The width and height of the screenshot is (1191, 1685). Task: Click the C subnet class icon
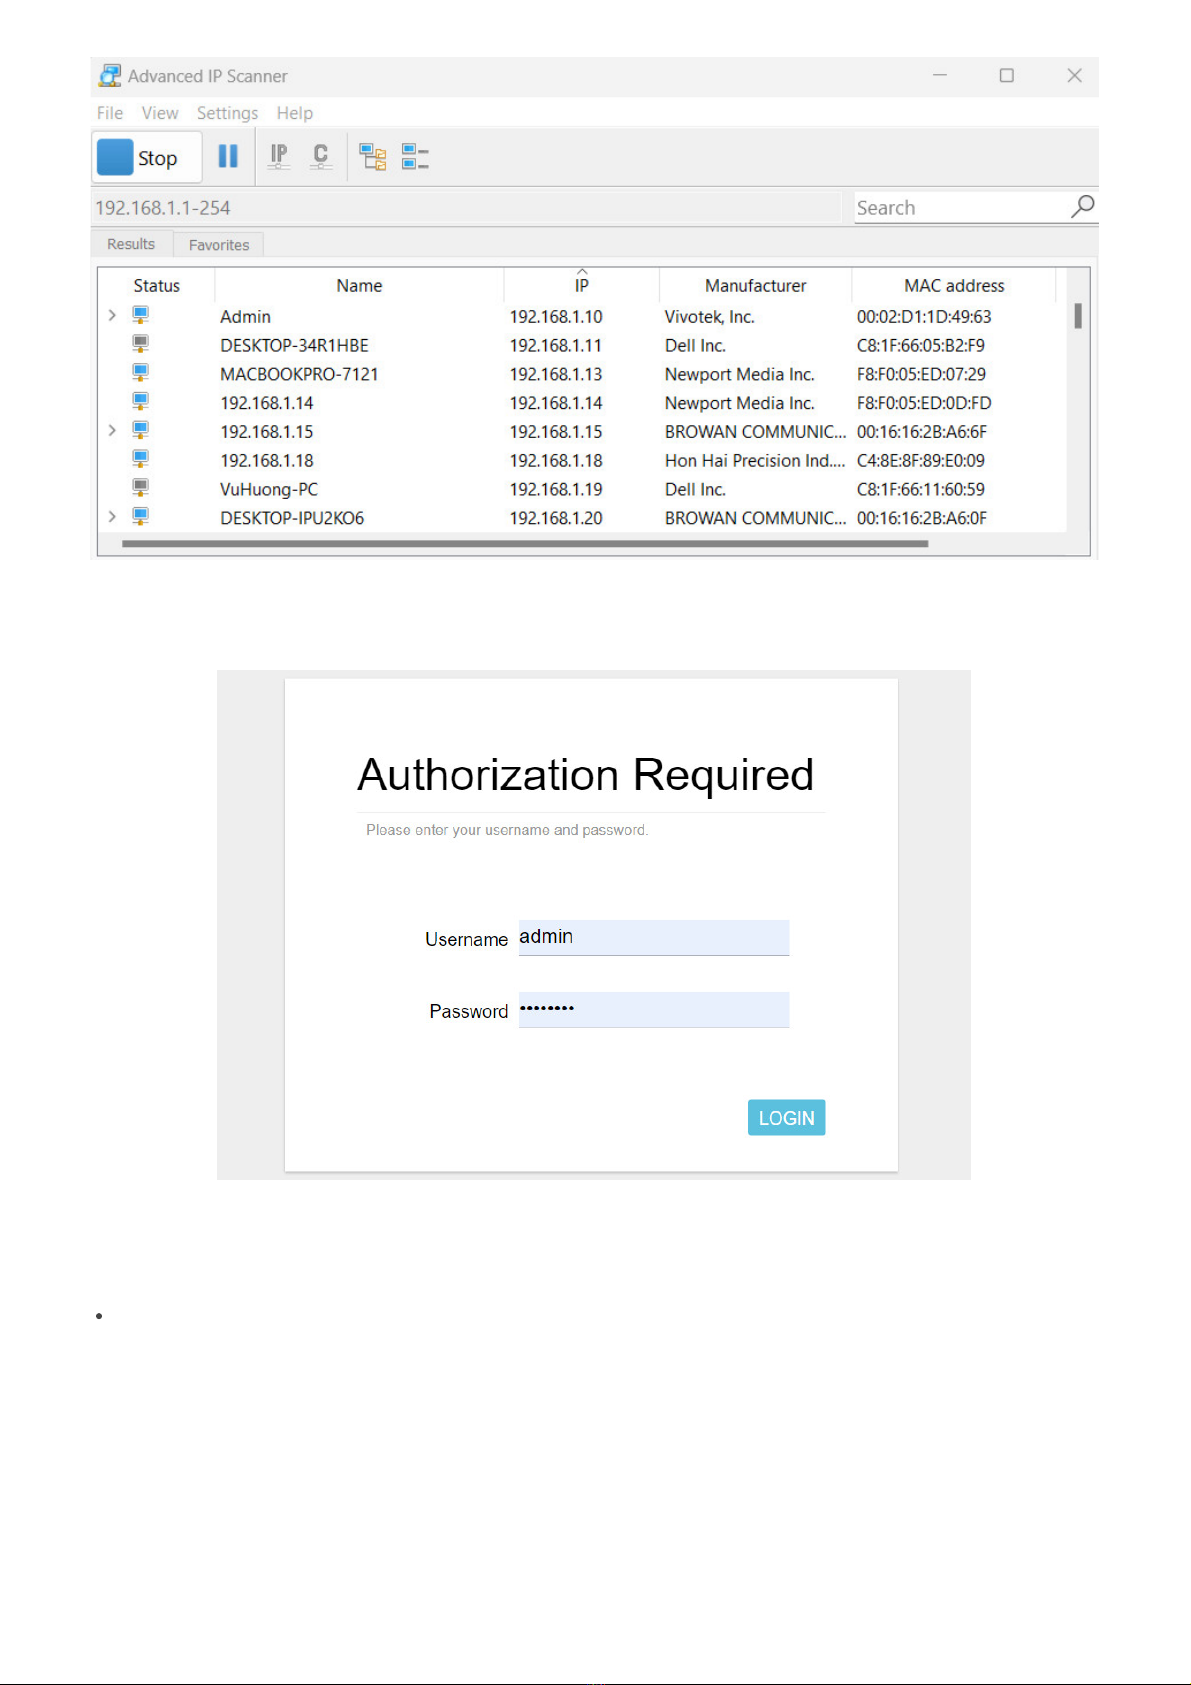tap(320, 156)
